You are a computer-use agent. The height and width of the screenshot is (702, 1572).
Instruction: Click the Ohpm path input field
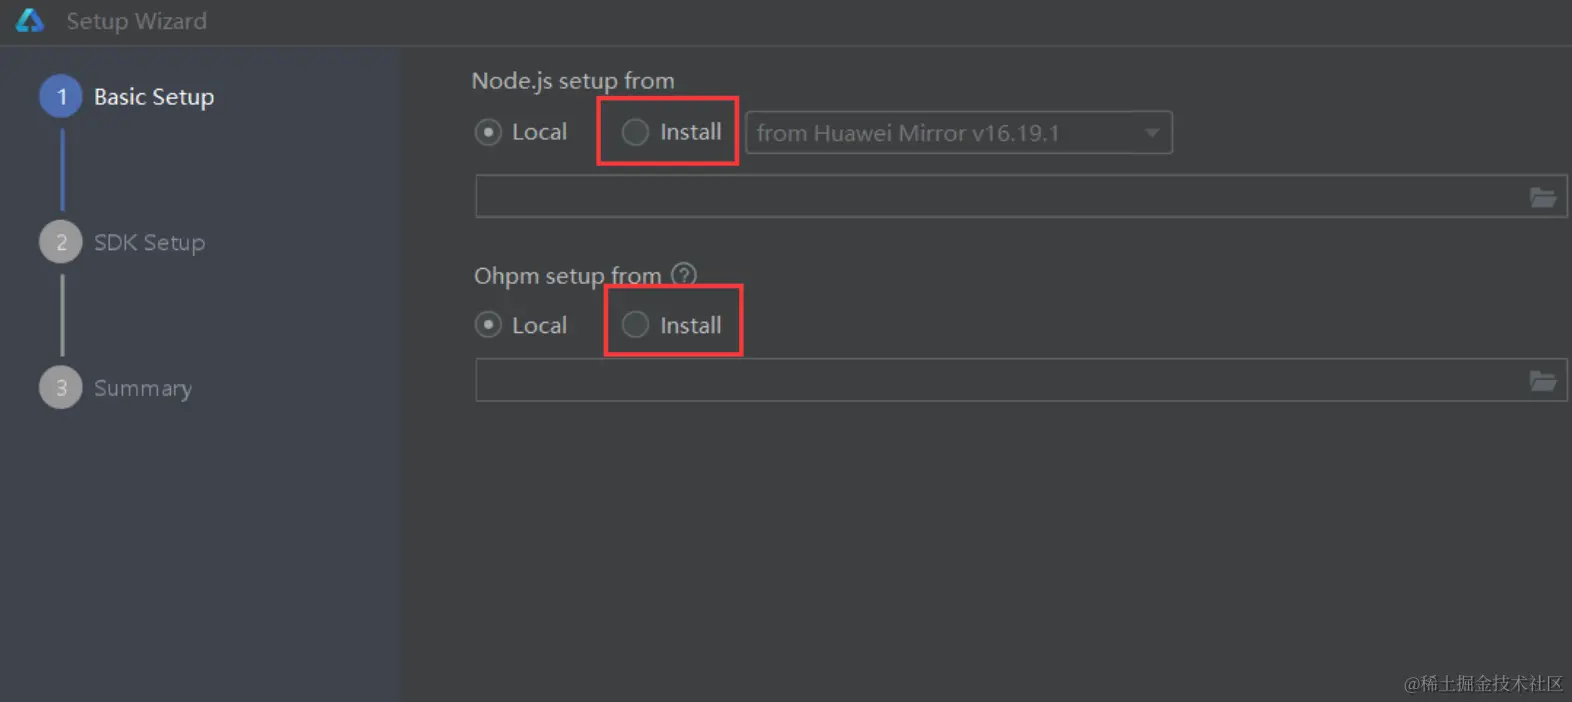pos(1000,381)
